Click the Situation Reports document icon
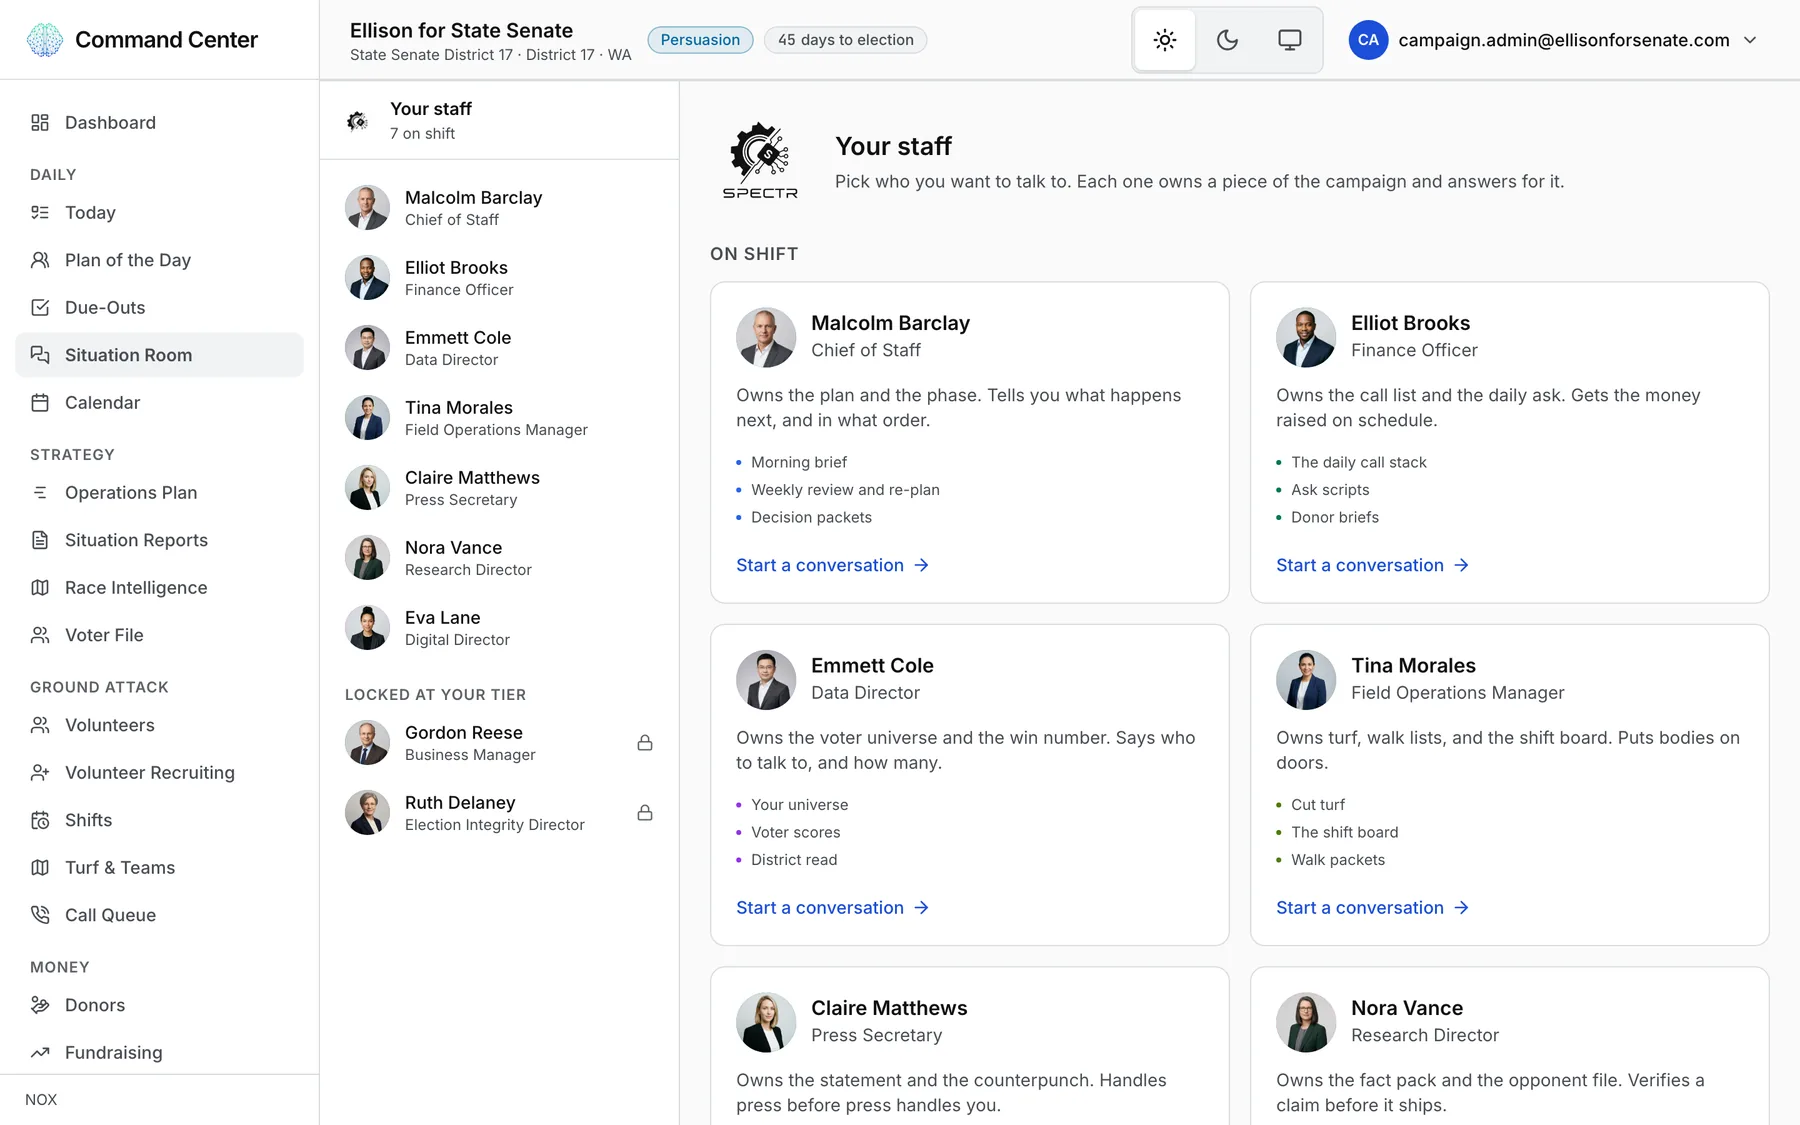Screen dimensions: 1800x1125 (x=40, y=540)
